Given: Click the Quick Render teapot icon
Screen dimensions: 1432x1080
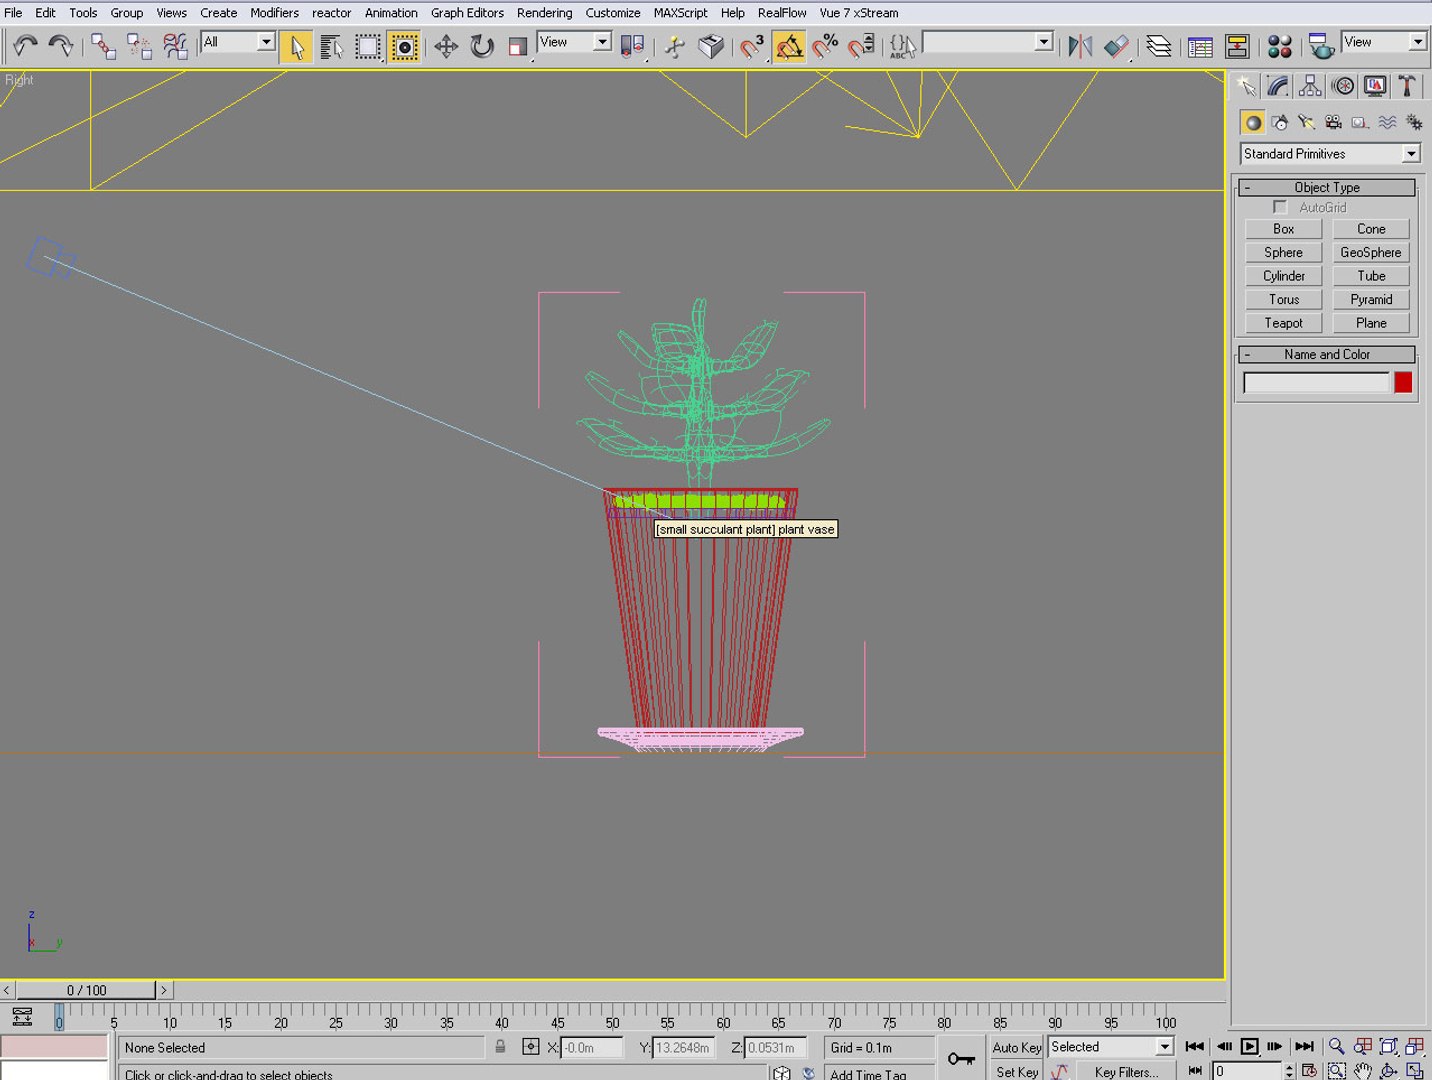Looking at the screenshot, I should [x=1321, y=46].
